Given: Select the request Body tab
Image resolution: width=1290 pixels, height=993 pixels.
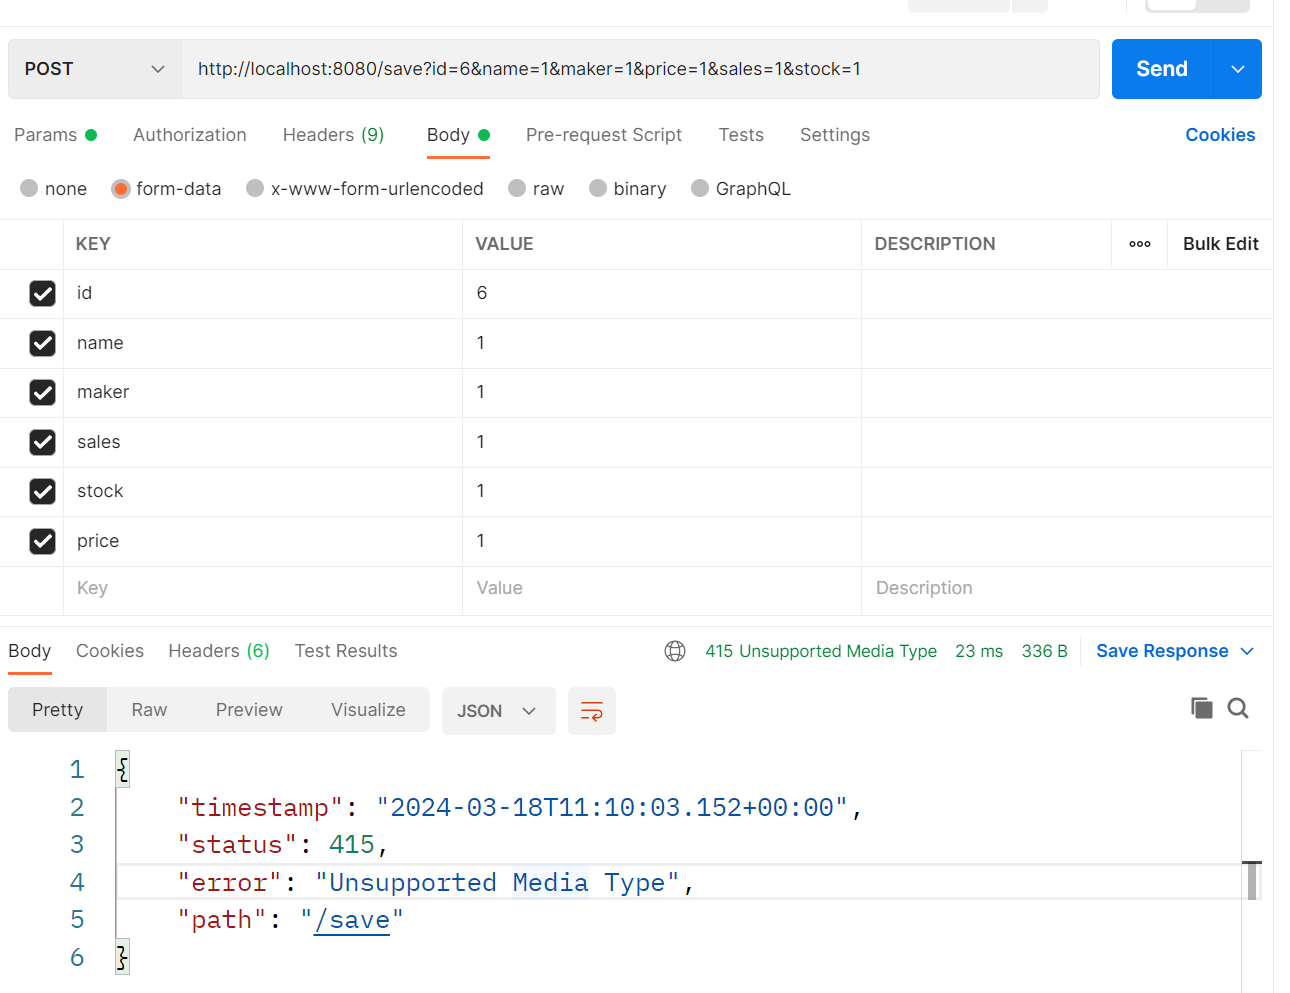Looking at the screenshot, I should 458,135.
